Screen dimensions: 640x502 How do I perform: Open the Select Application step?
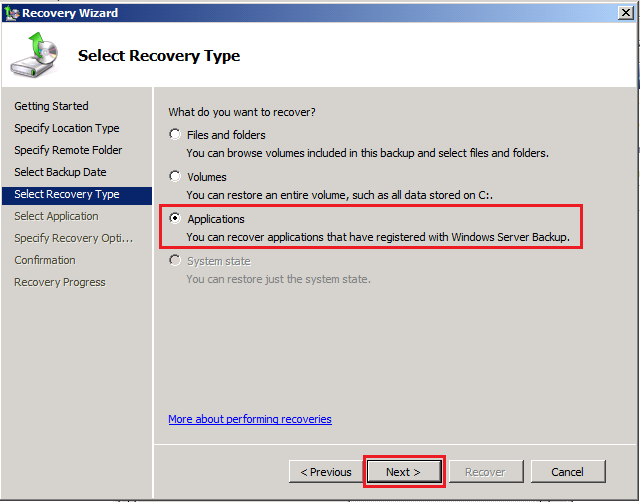(56, 216)
